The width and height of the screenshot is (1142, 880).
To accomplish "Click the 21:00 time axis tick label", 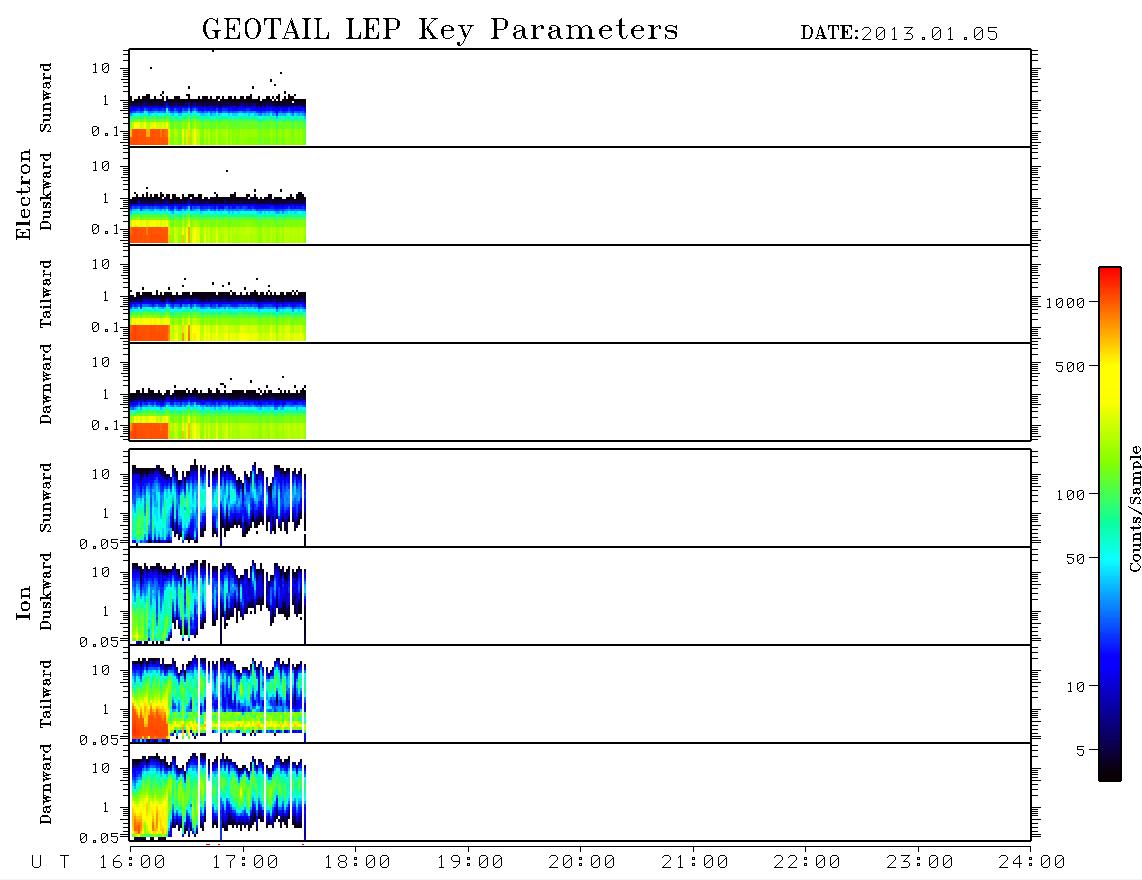I will (695, 862).
